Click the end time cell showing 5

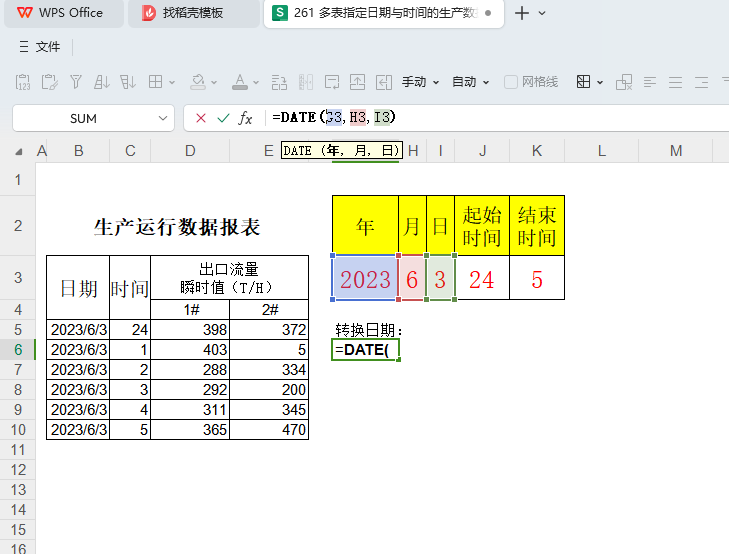537,278
